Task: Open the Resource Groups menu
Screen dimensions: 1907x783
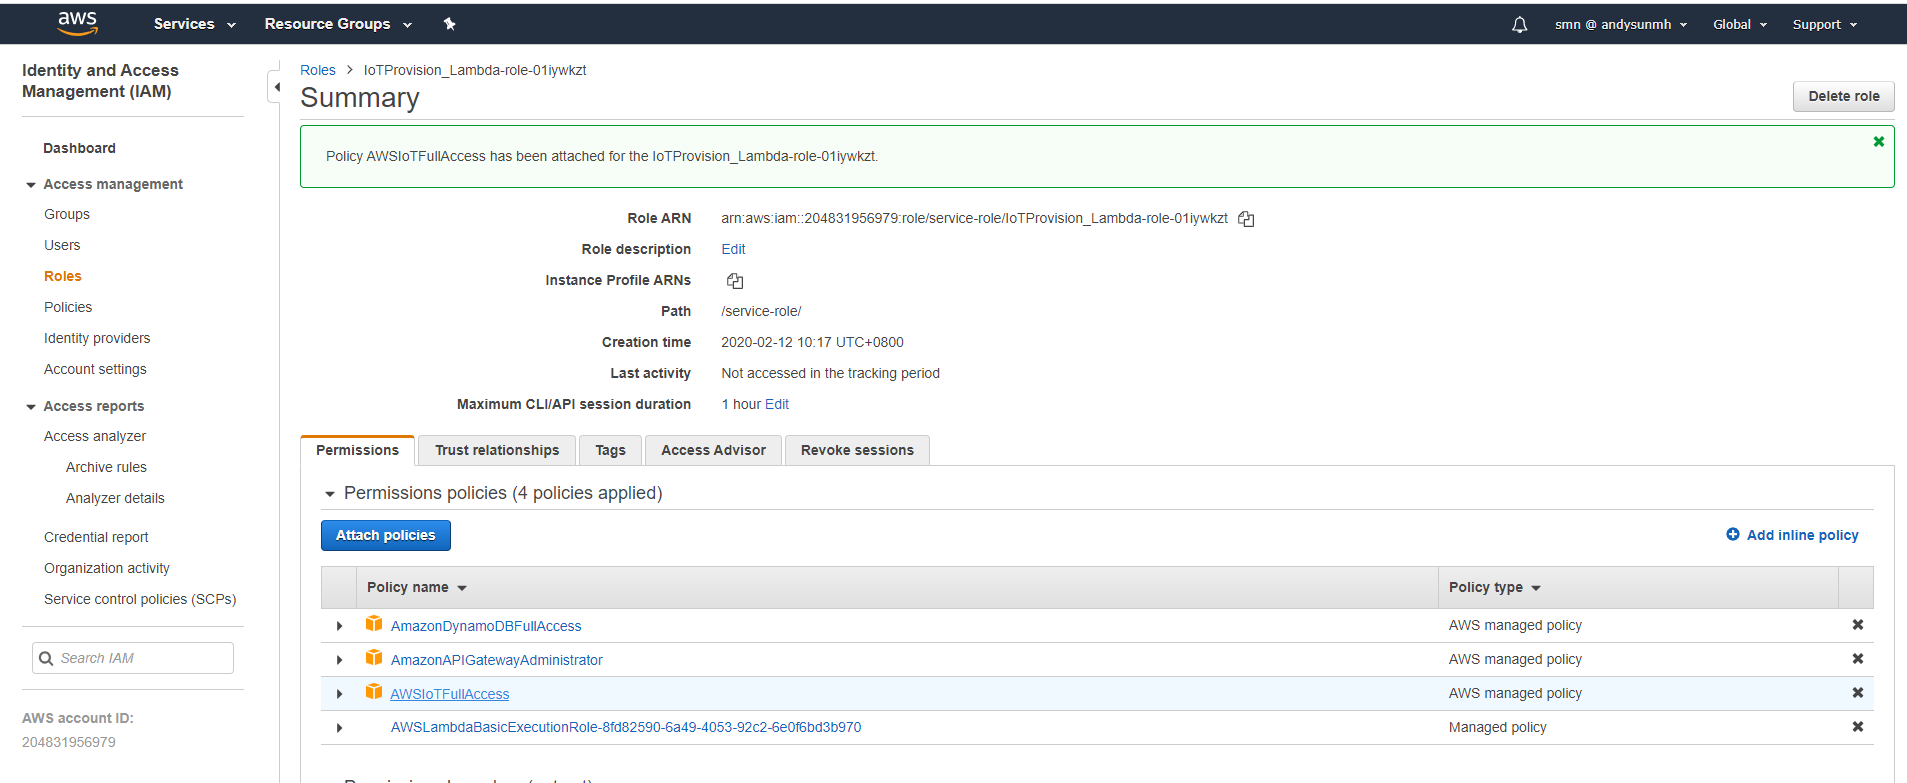Action: 338,24
